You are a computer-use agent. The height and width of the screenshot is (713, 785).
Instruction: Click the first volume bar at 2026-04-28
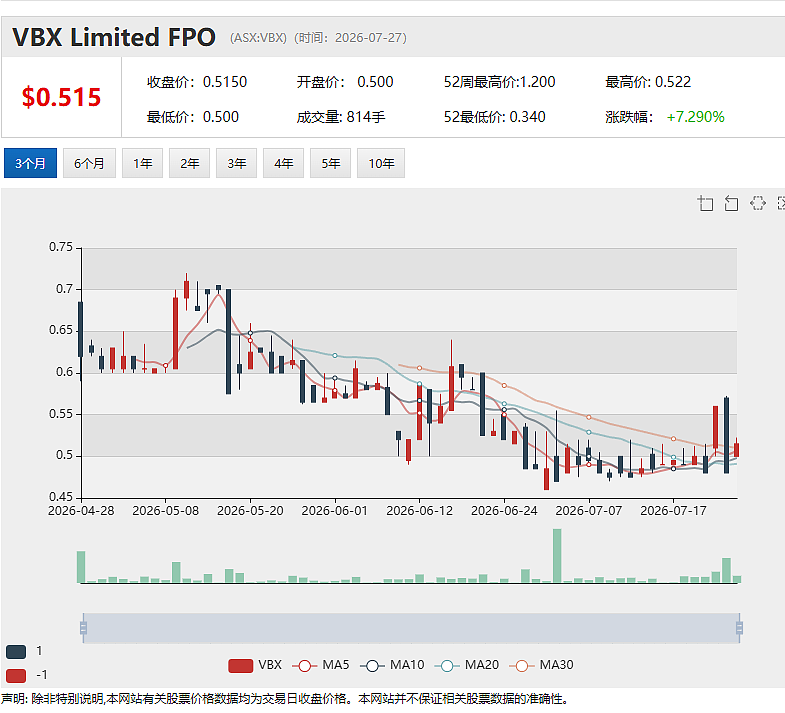point(81,567)
